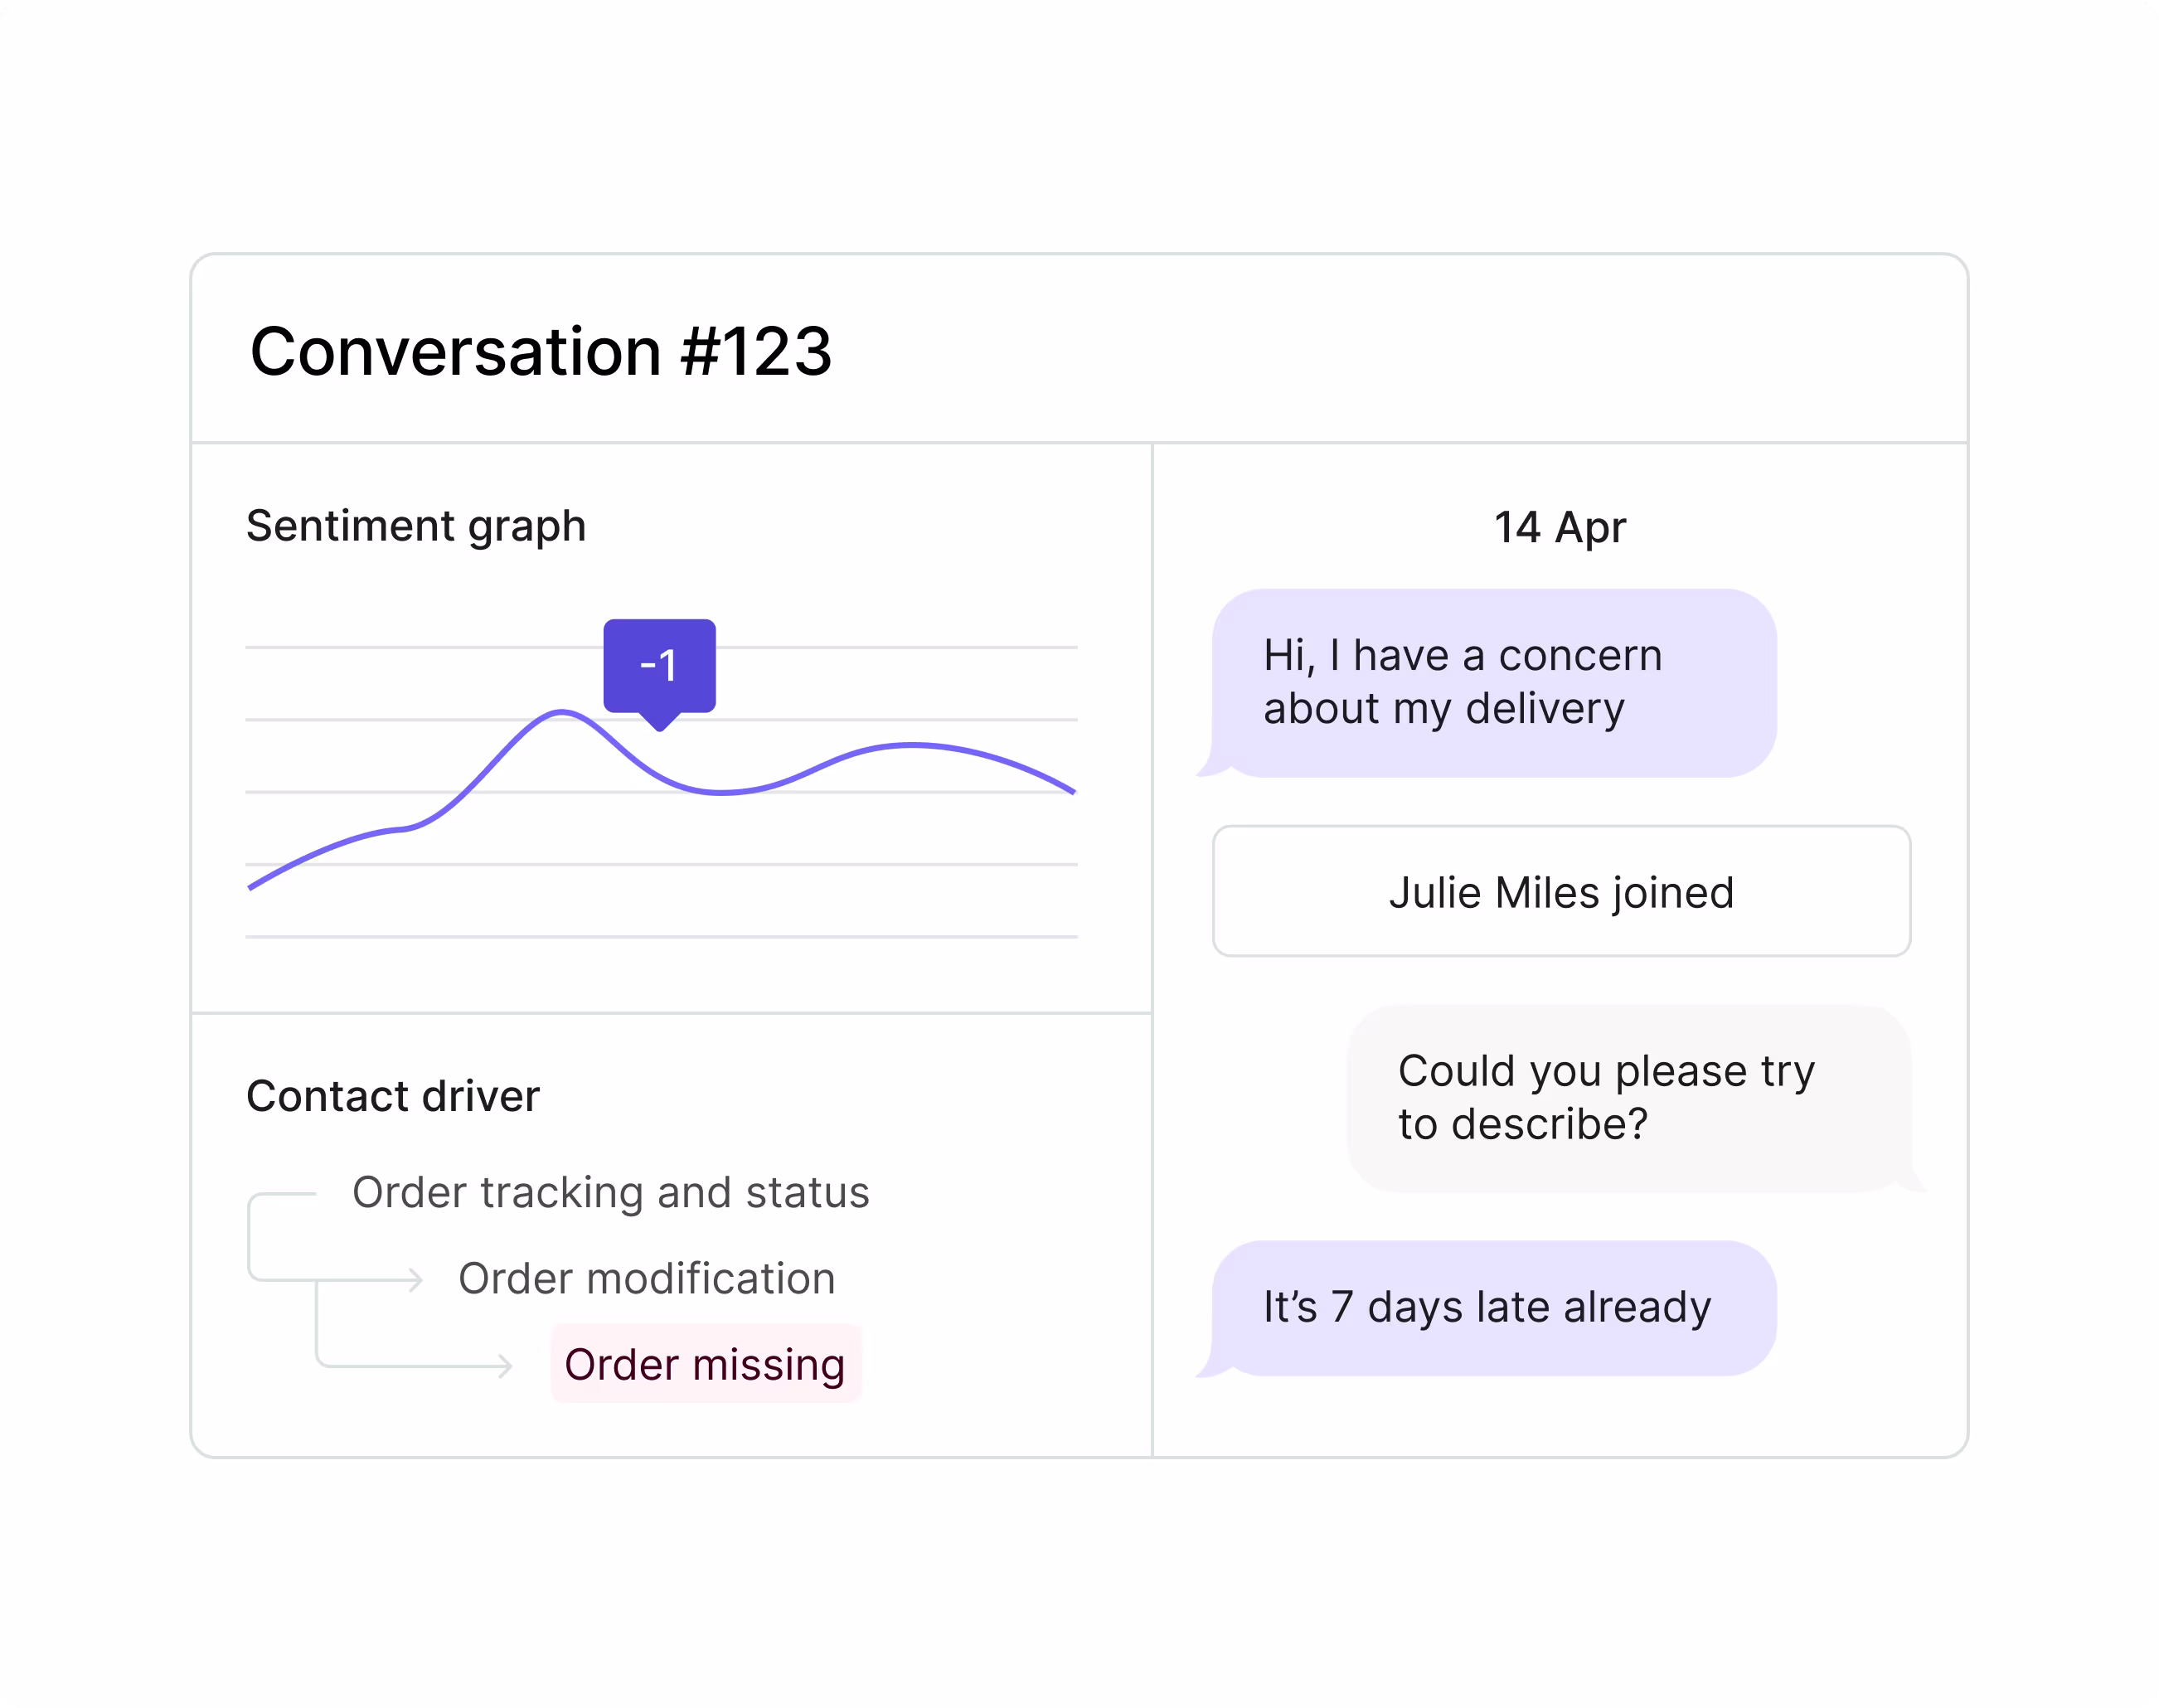Click the sentiment curve's starting point
2159x1708 pixels.
tap(251, 885)
